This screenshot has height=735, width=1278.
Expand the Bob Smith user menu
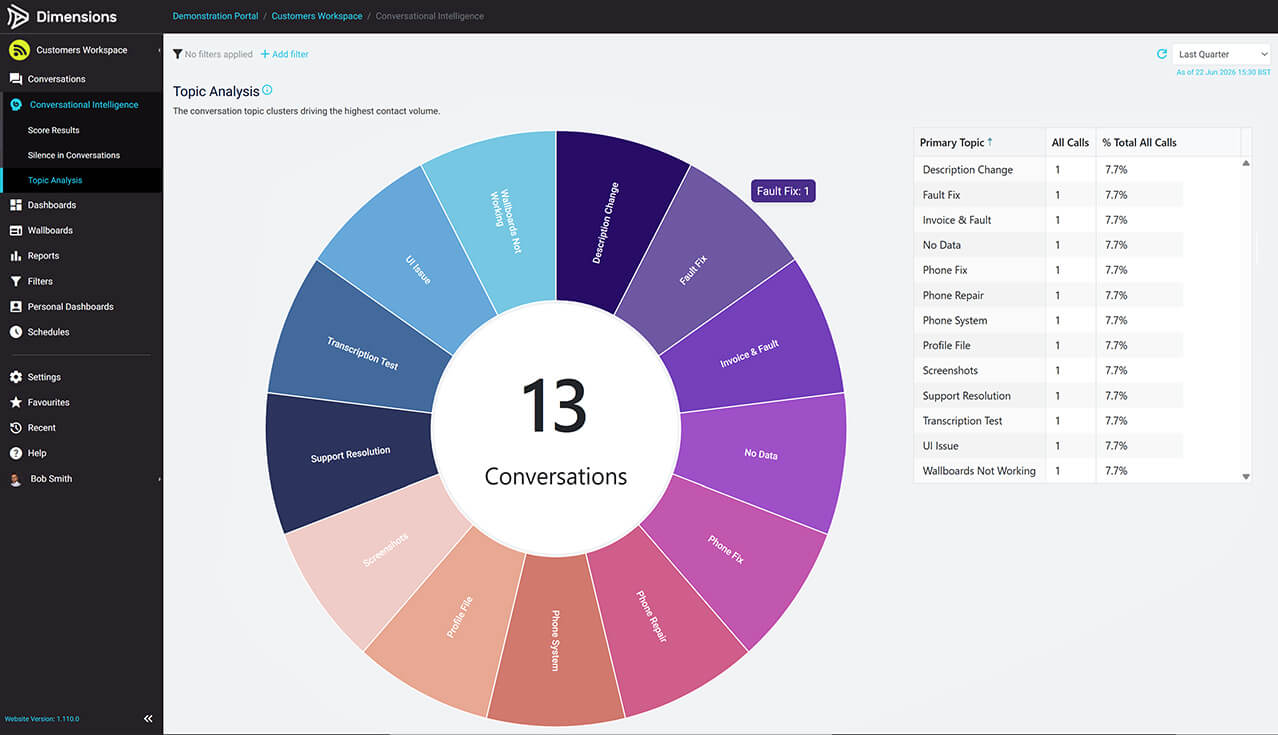coord(159,479)
